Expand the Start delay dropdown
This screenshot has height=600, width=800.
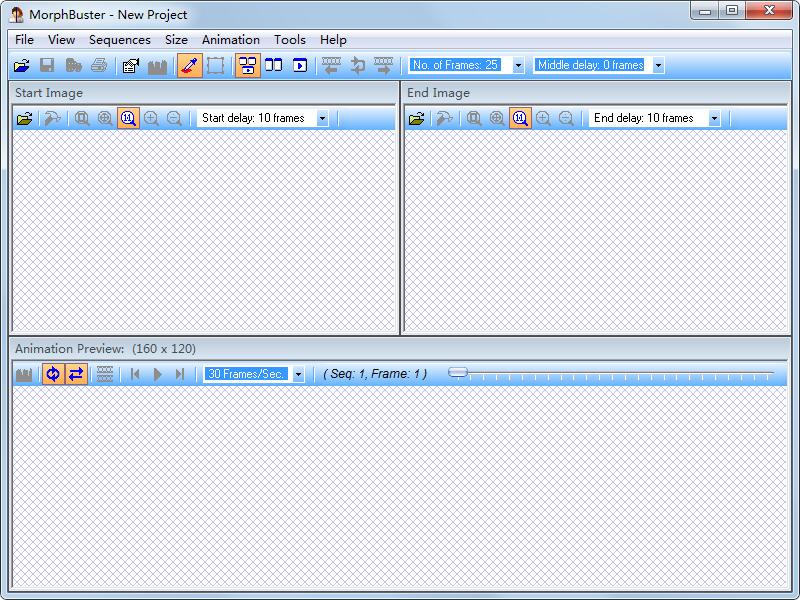(x=322, y=118)
